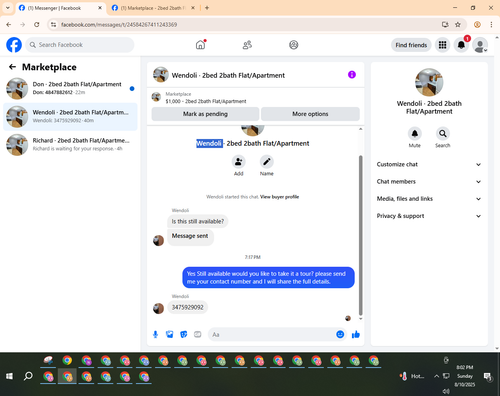Screen dimensions: 500x396
Task: Open the account avatar menu
Action: 480,45
